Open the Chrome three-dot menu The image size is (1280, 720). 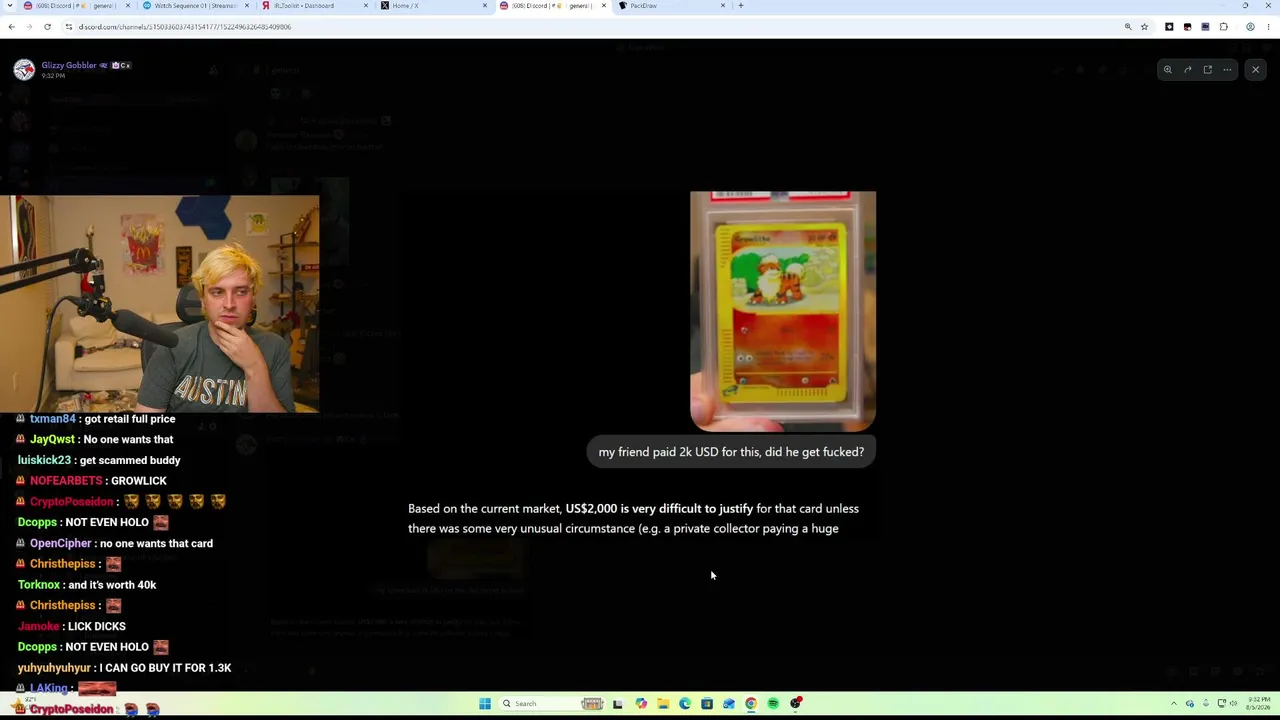click(1268, 27)
